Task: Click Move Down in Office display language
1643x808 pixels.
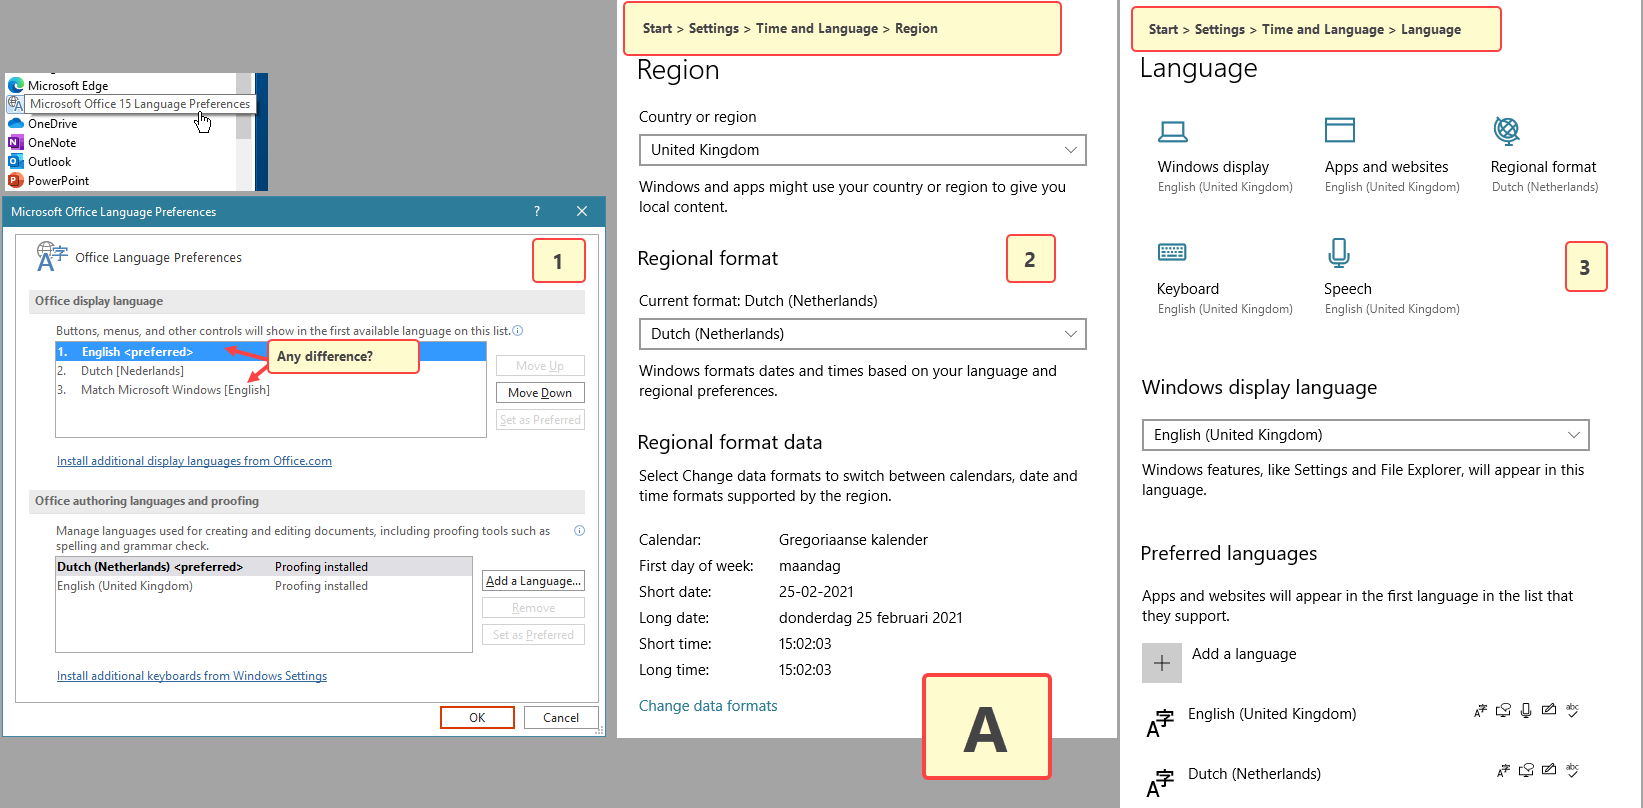Action: pyautogui.click(x=540, y=393)
